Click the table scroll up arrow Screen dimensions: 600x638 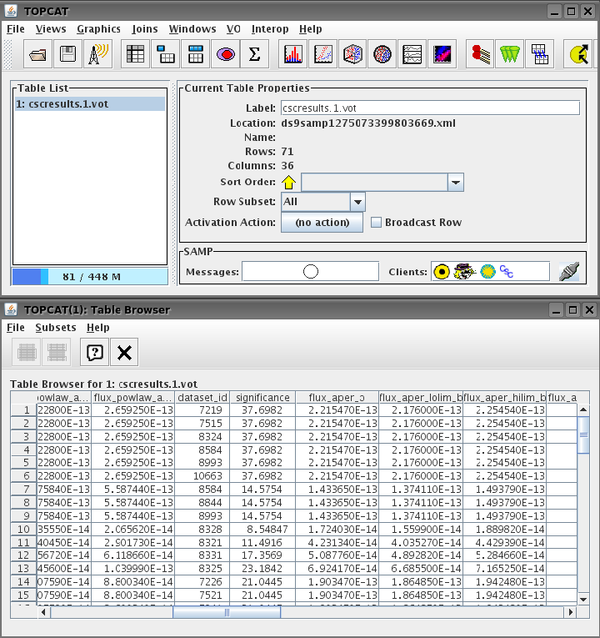coord(583,410)
